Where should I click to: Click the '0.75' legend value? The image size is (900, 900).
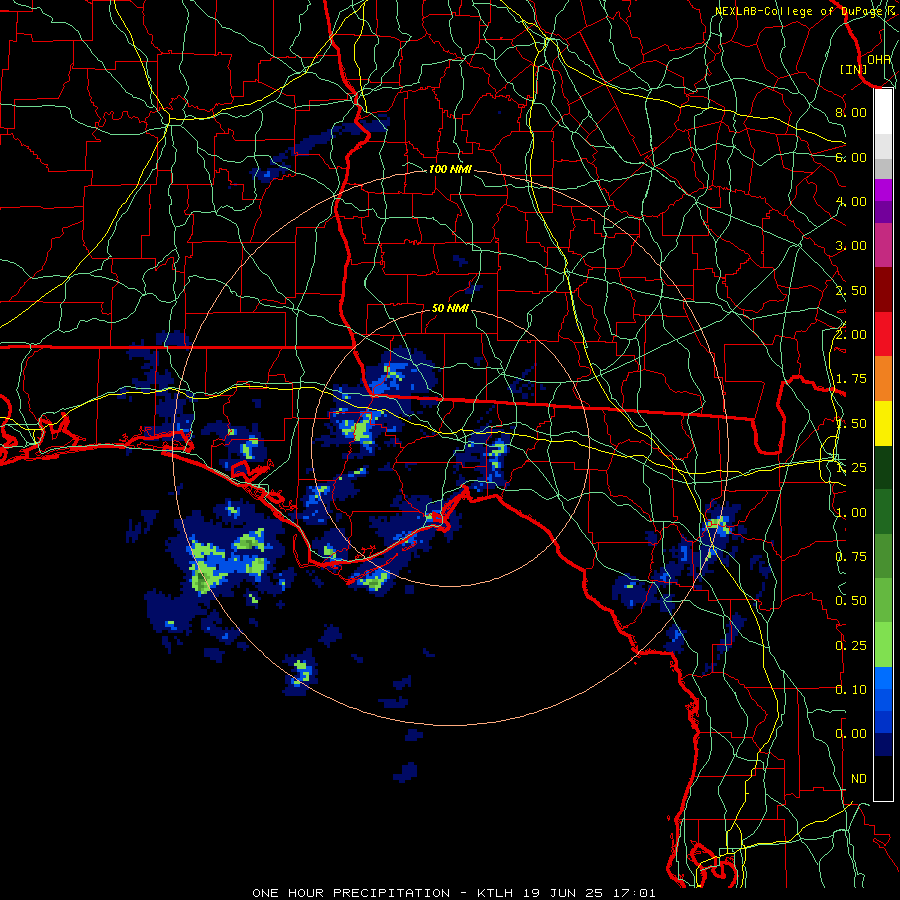point(851,557)
